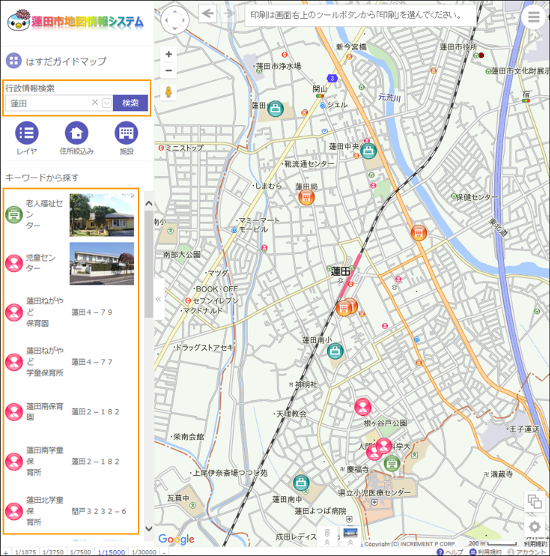This screenshot has height=556, width=550.
Task: Open the ヘルプ help link
Action: tap(450, 552)
